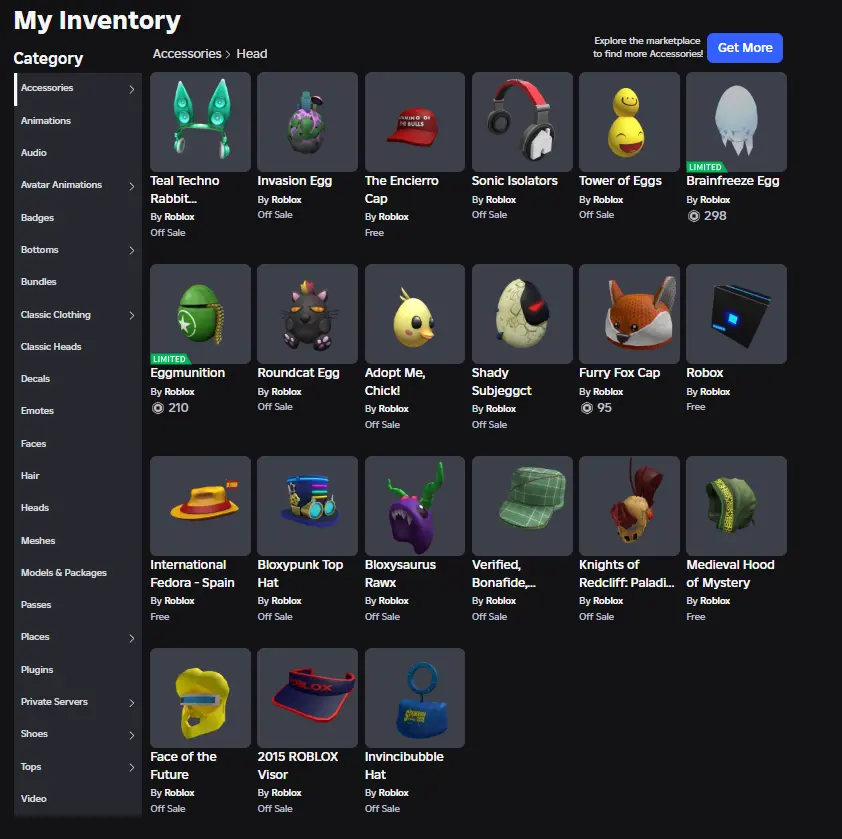Open the Furry Fox Cap title link
Viewport: 842px width, 839px height.
(x=619, y=373)
